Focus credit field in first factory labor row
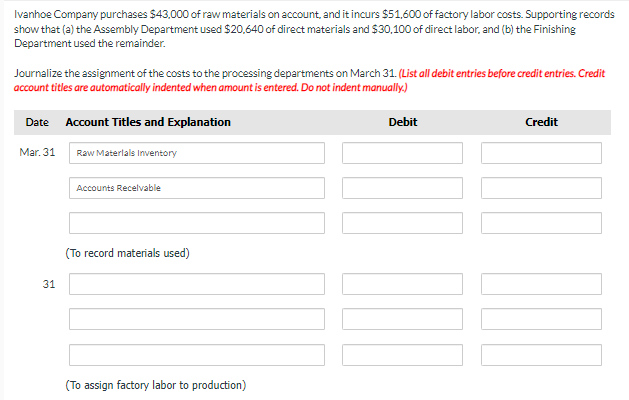This screenshot has width=629, height=400. [x=541, y=284]
